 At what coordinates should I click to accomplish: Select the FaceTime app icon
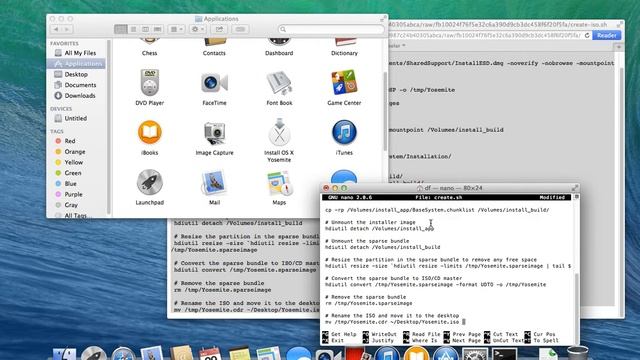pos(214,83)
